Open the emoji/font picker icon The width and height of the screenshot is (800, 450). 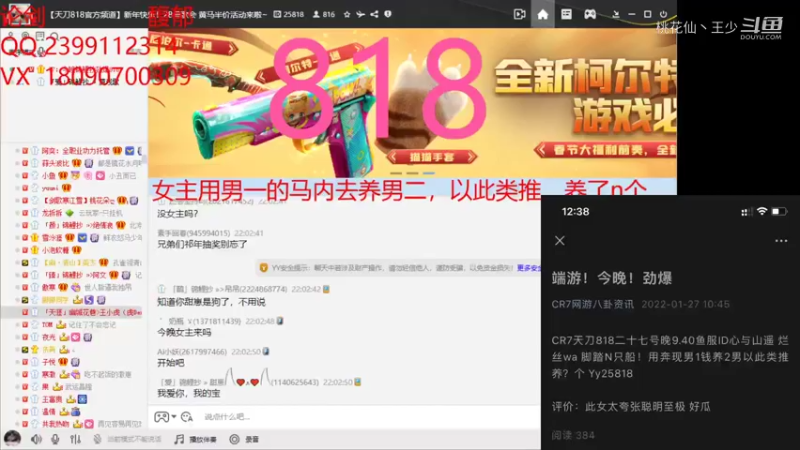[x=187, y=417]
